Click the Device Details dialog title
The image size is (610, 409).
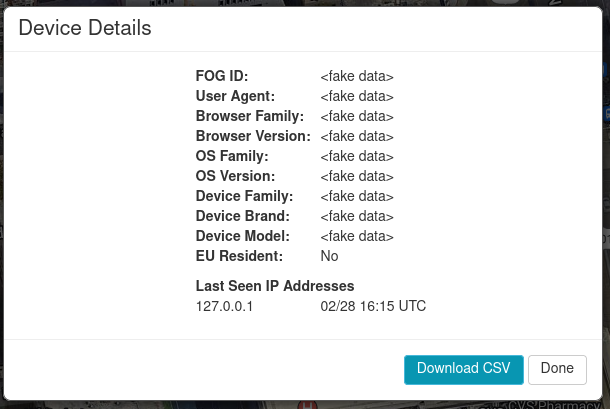click(x=85, y=29)
